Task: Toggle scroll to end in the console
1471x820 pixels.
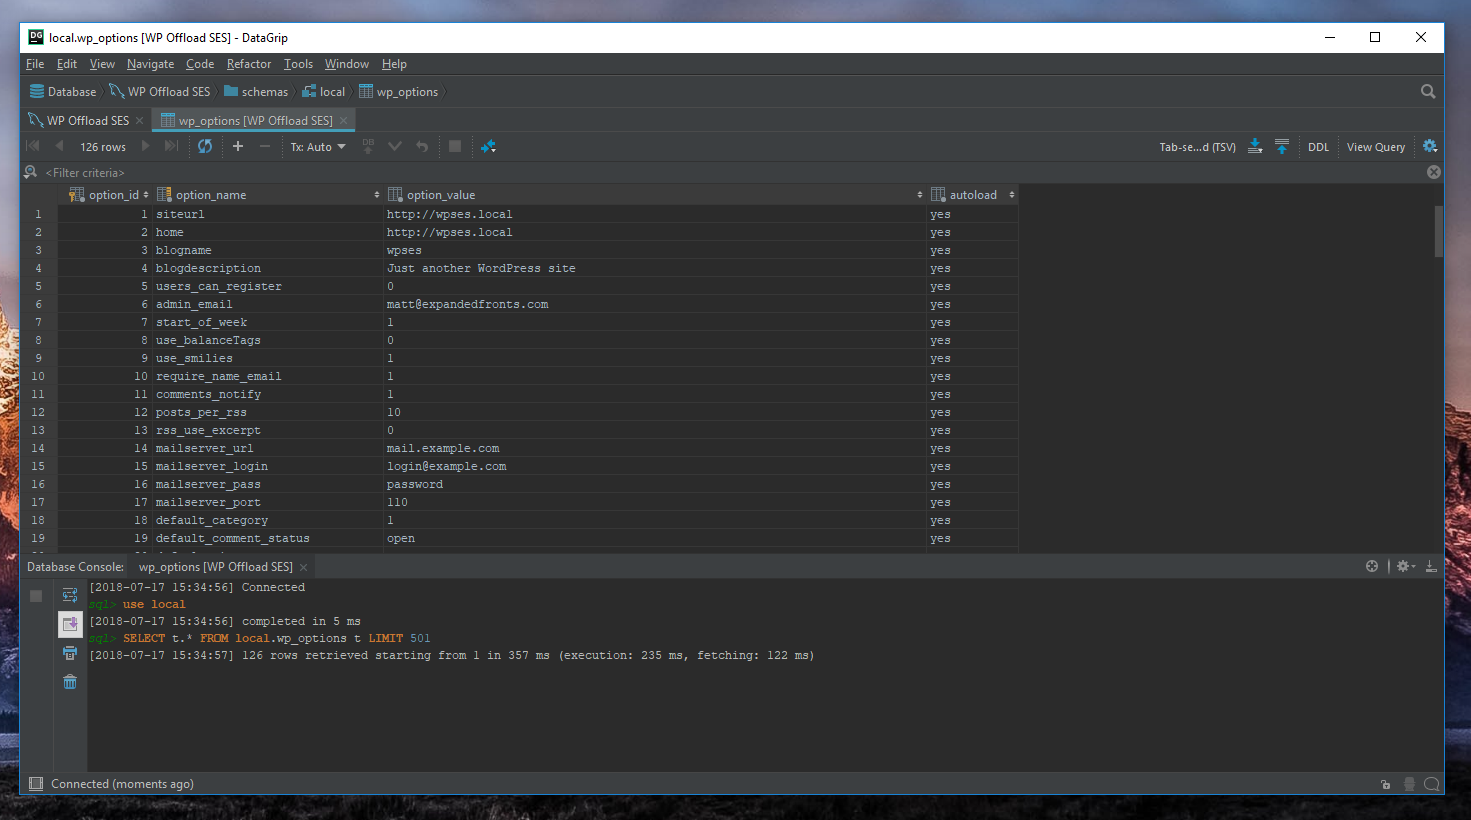Action: tap(70, 624)
